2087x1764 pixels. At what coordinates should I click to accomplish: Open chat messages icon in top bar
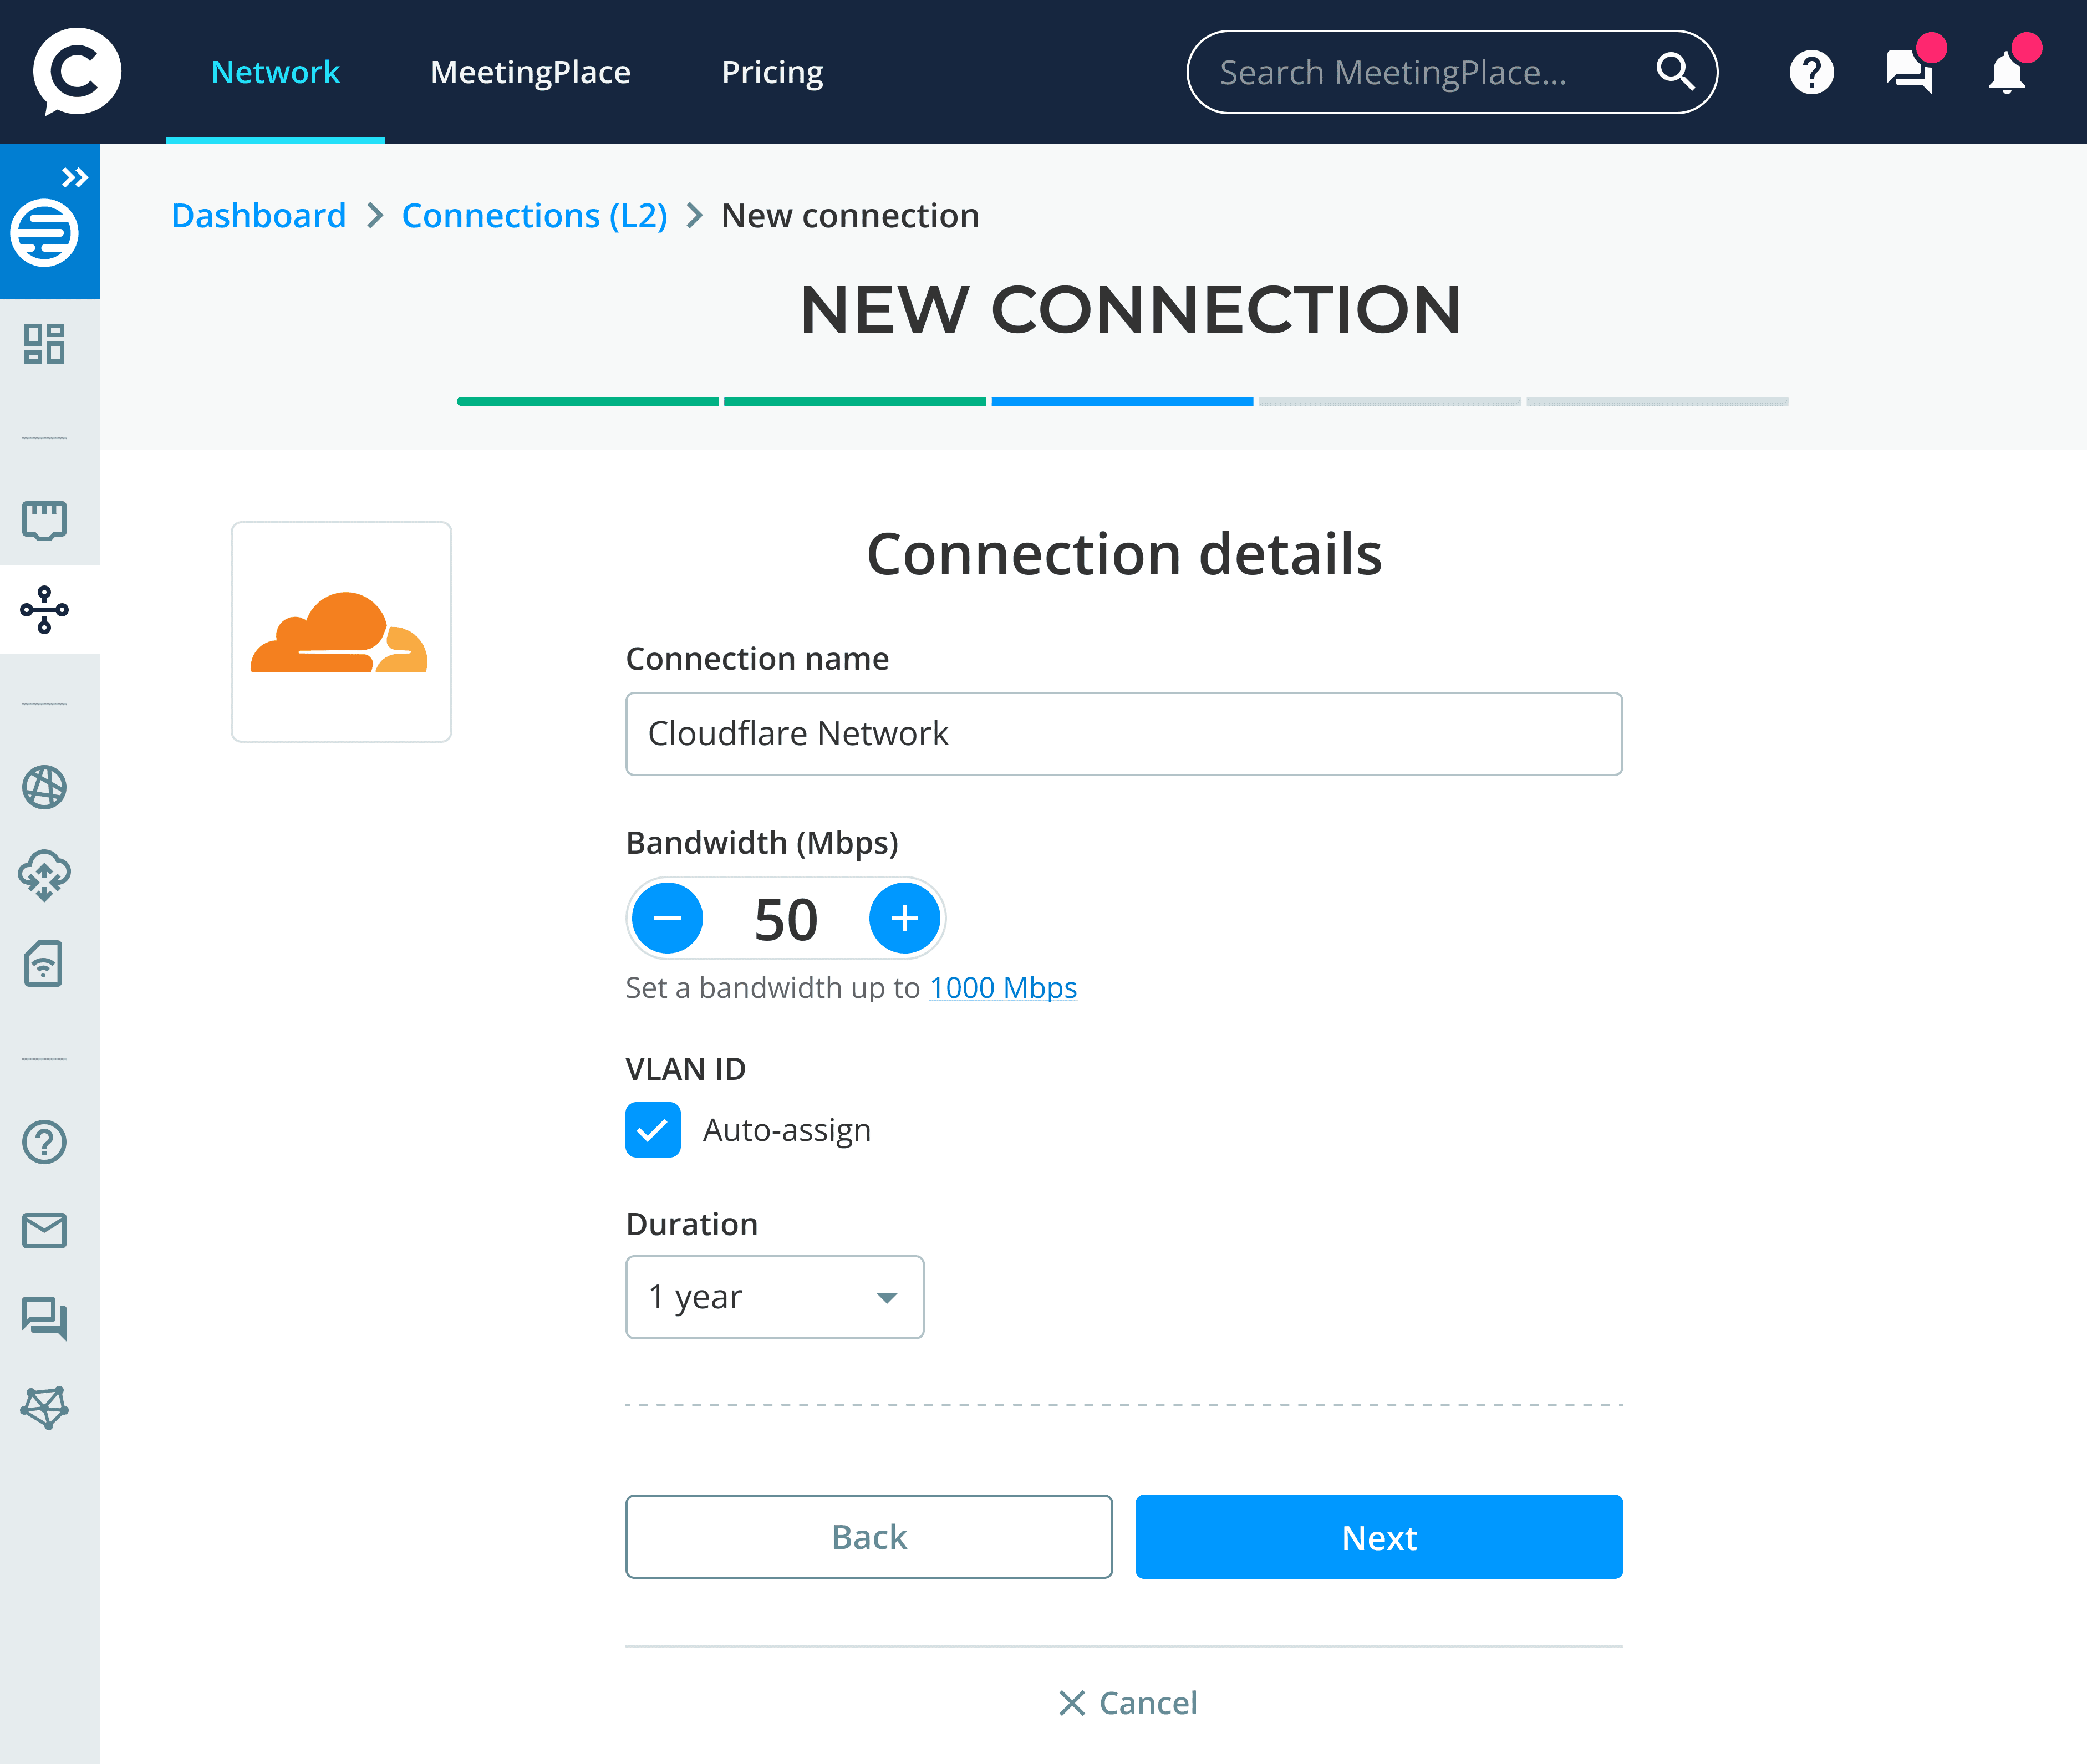(x=1909, y=72)
